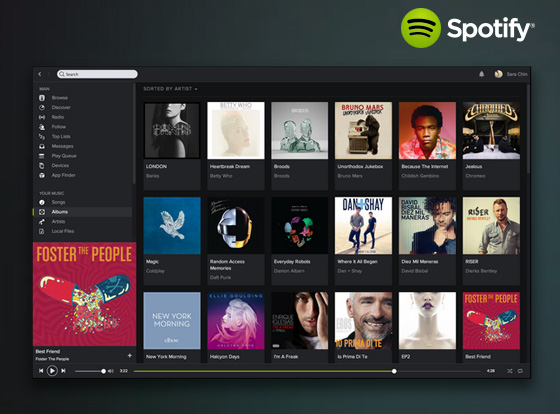Open the Broods album cover
The width and height of the screenshot is (560, 414).
[300, 130]
